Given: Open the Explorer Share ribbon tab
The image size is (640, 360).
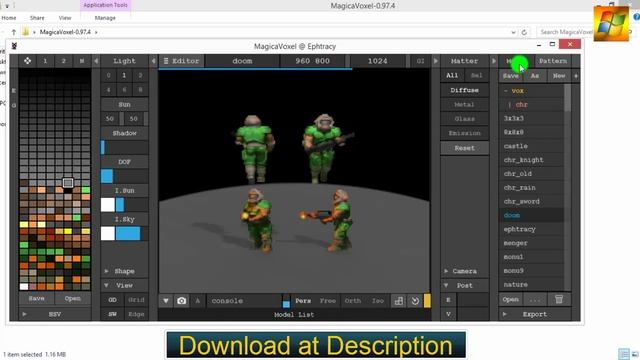Looking at the screenshot, I should click(37, 18).
